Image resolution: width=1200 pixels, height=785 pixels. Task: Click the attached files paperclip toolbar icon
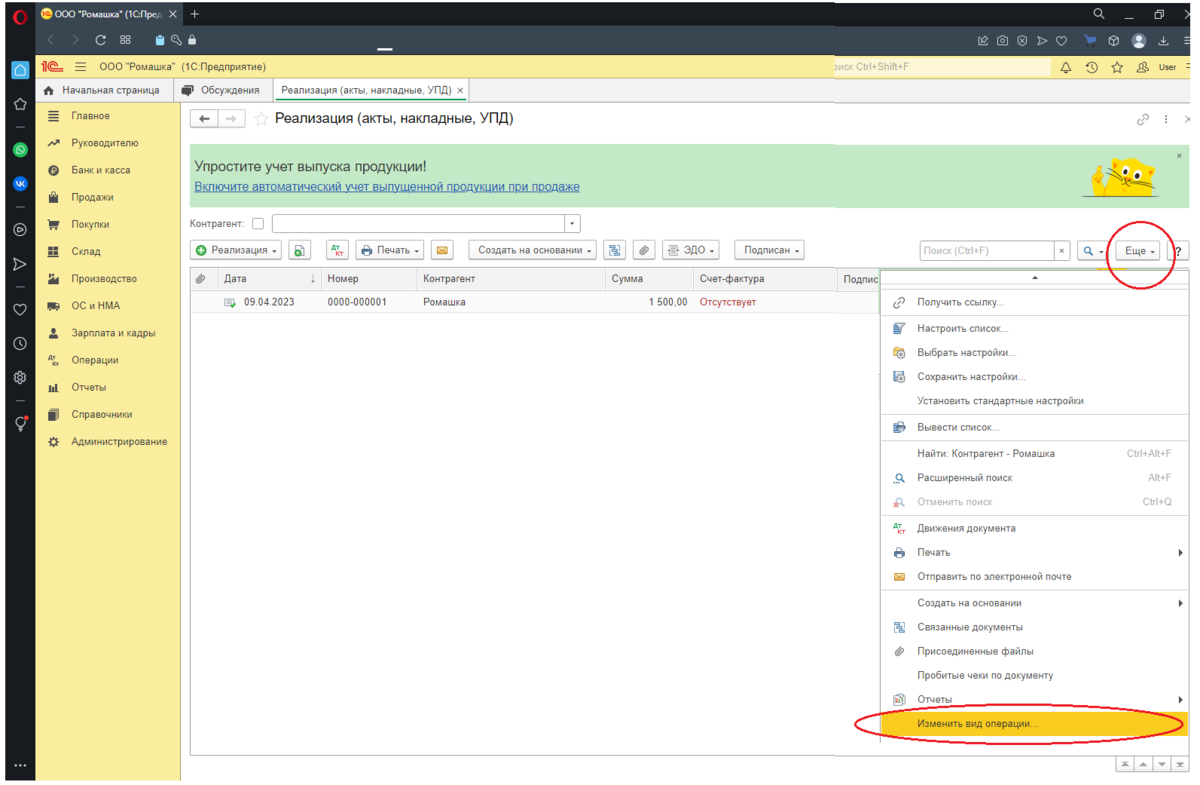pos(644,250)
